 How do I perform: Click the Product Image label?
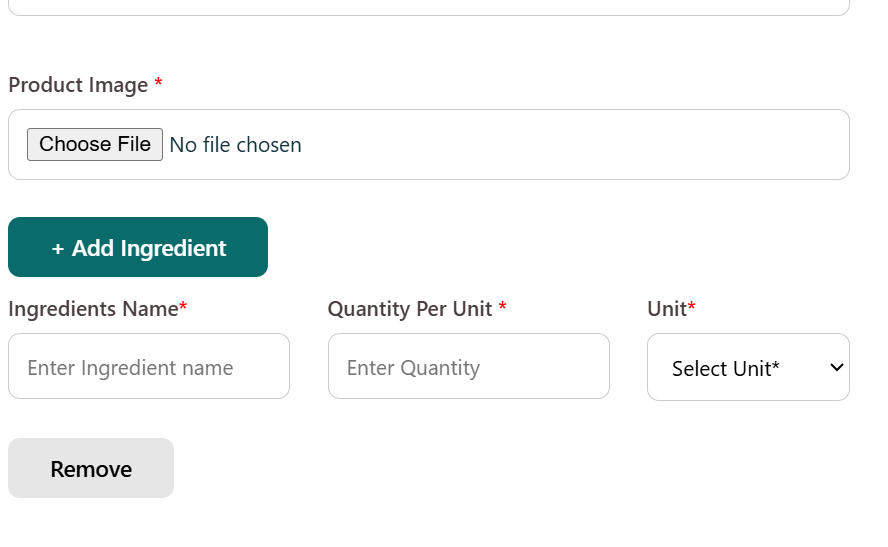(78, 85)
